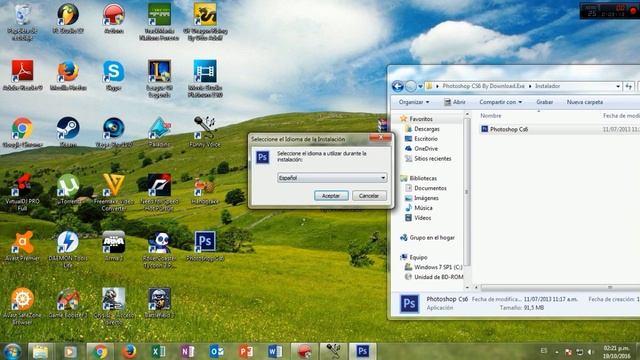
Task: Open Funny Voice desktop shortcut
Action: tap(205, 132)
